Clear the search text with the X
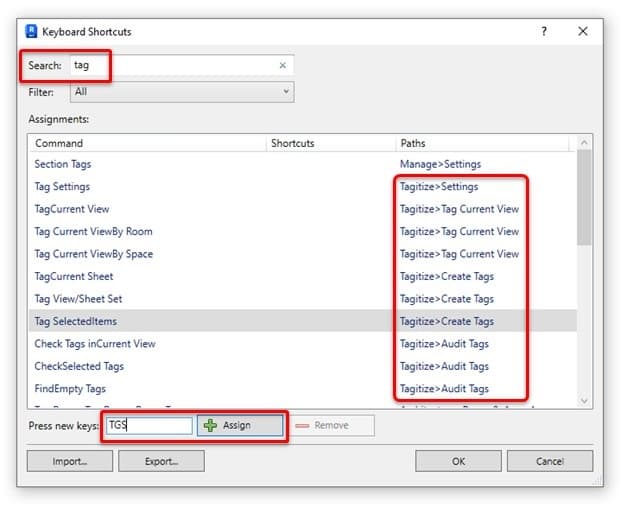 coord(283,65)
